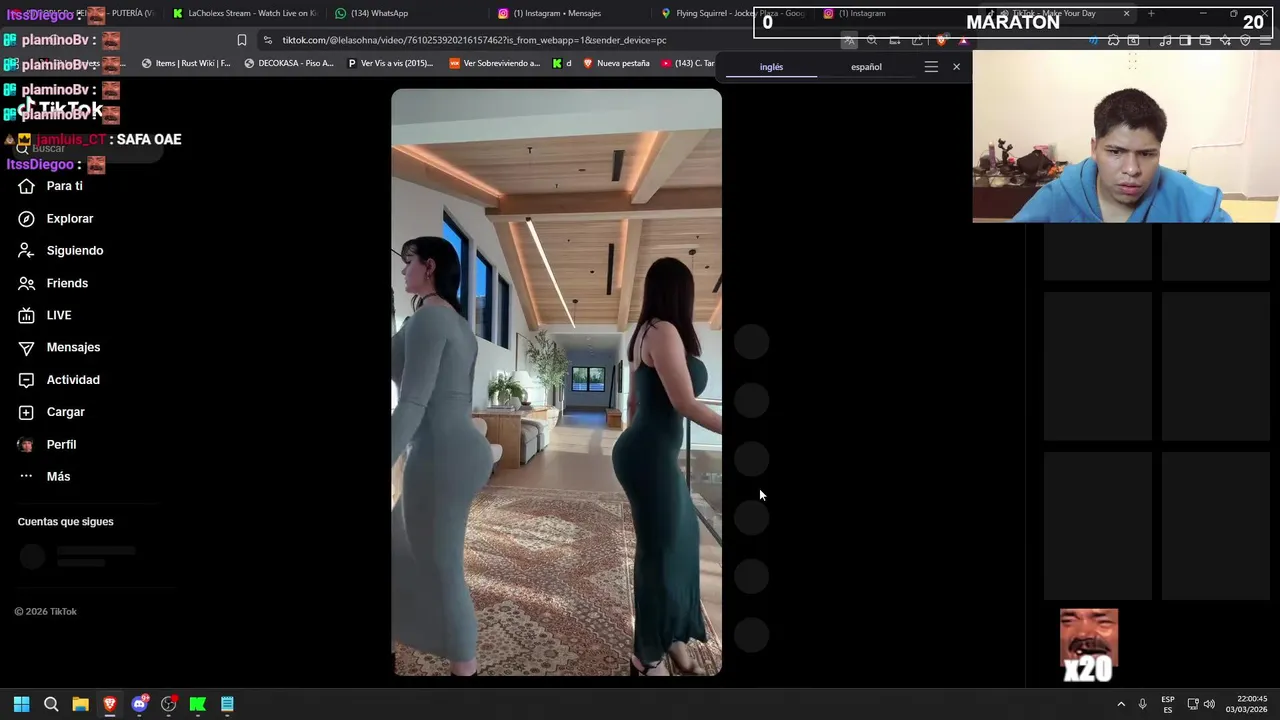The height and width of the screenshot is (720, 1280).
Task: Open the Siguiendo section
Action: pos(75,250)
